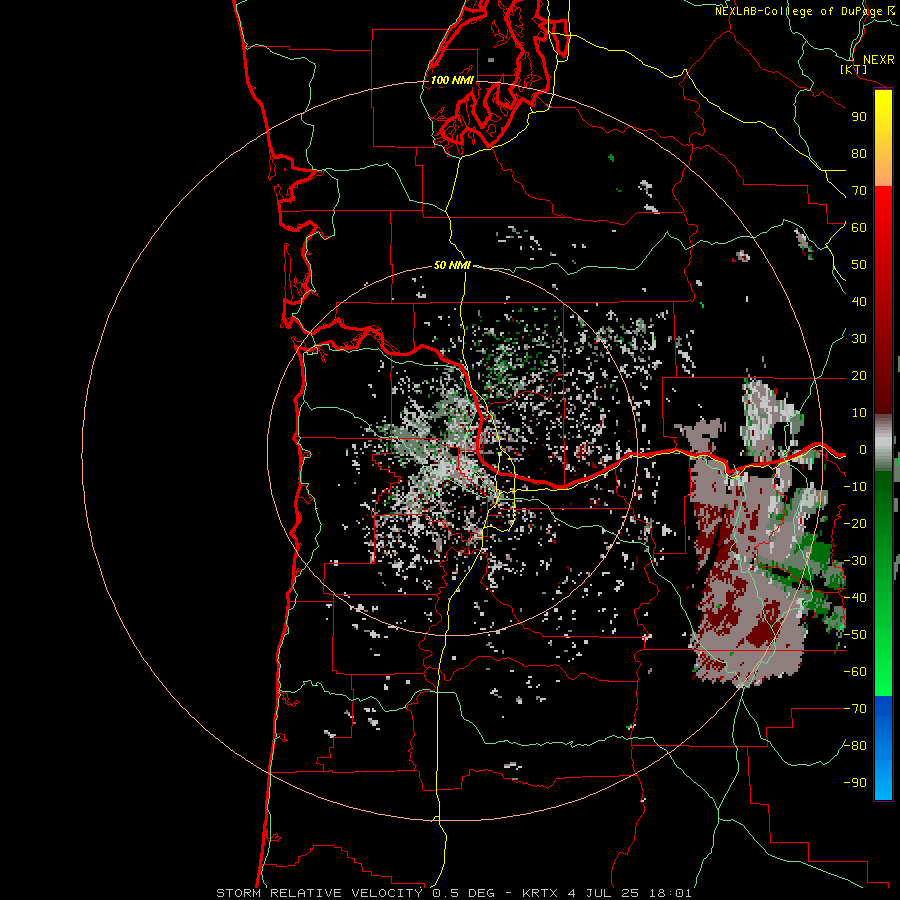Click the 30 value on the velocity scale

(859, 339)
